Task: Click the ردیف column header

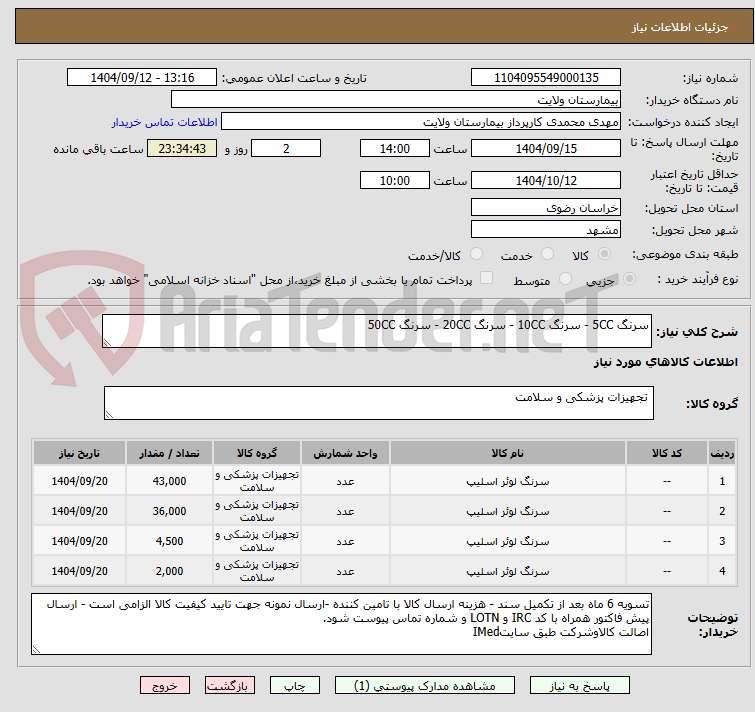Action: pos(722,453)
